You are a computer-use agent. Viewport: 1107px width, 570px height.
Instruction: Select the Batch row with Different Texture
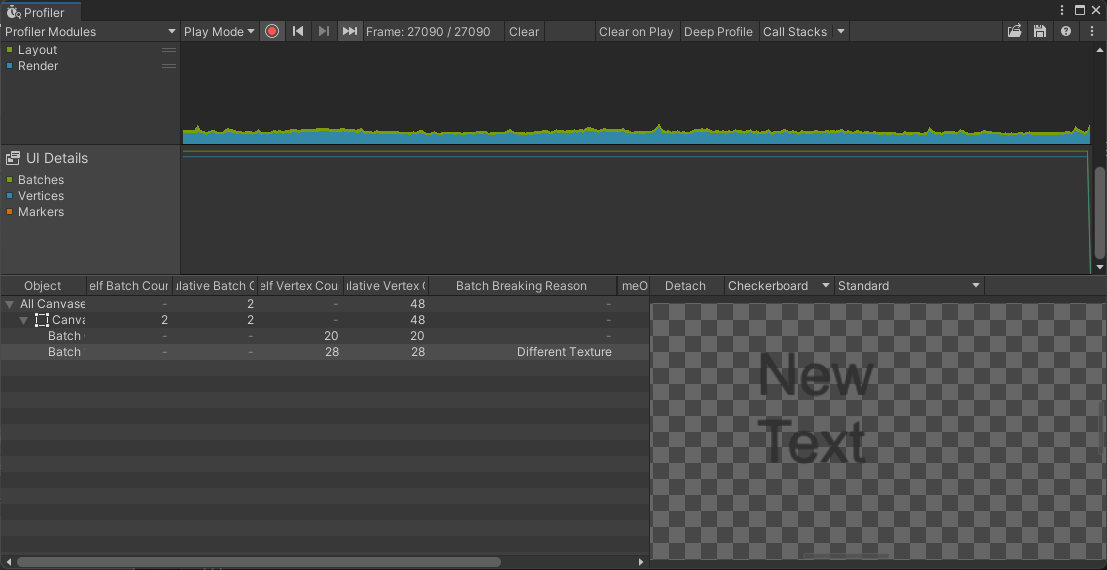[x=325, y=352]
